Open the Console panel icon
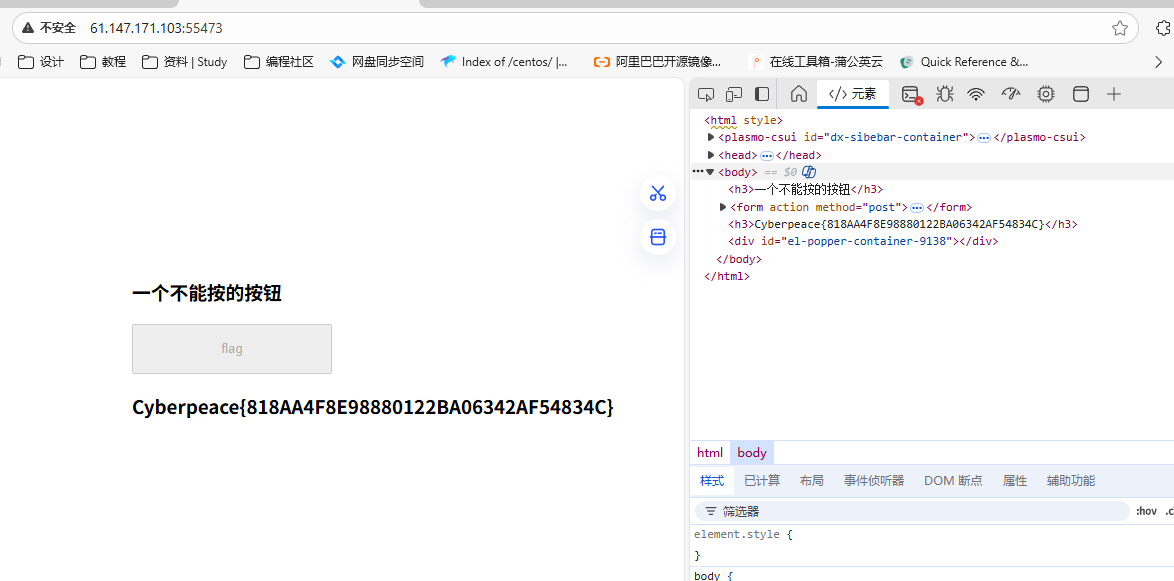1174x581 pixels. [911, 94]
